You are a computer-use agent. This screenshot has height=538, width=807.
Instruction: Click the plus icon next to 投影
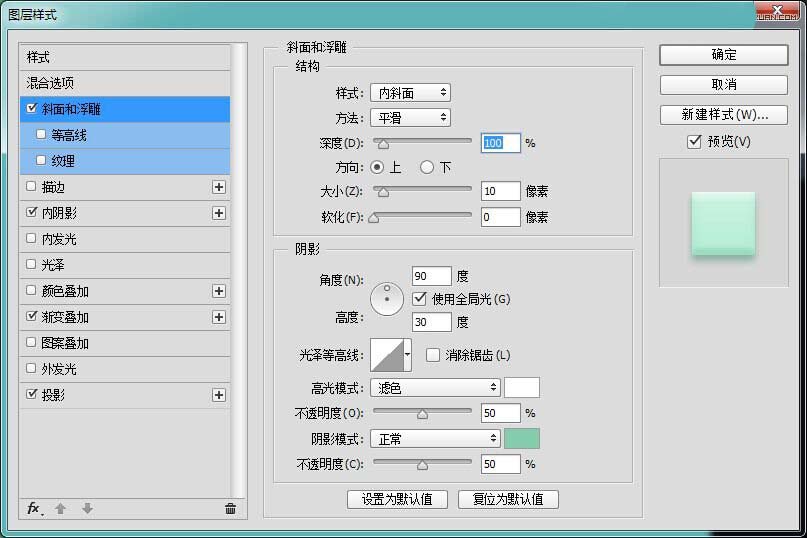tap(219, 395)
